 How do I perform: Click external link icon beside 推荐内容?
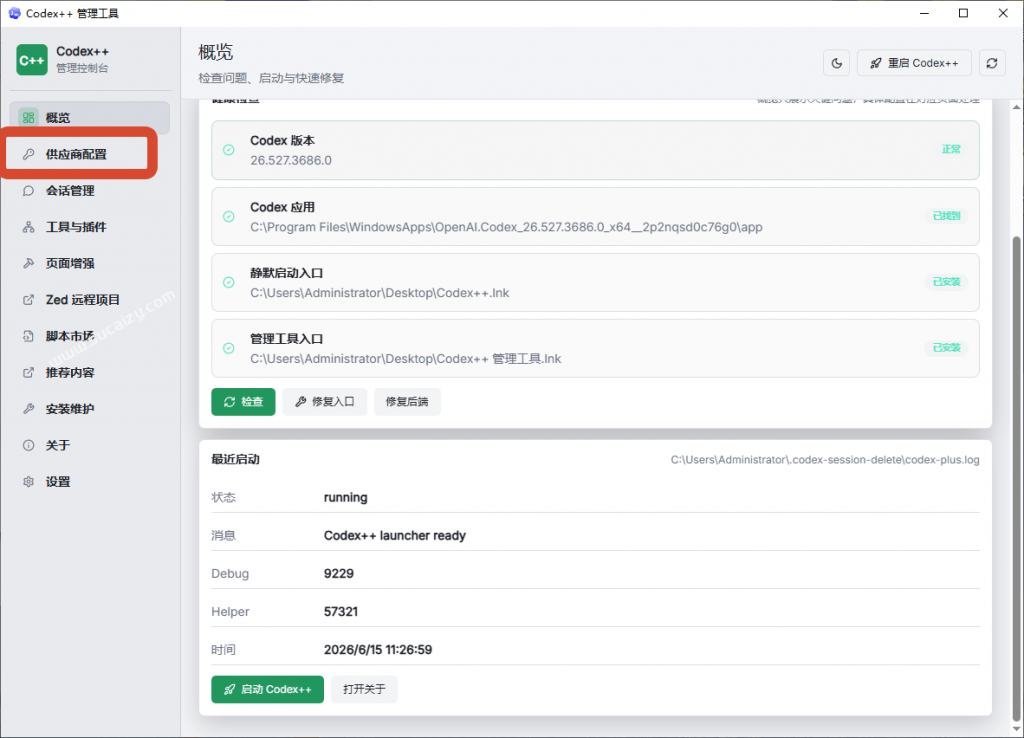click(28, 372)
